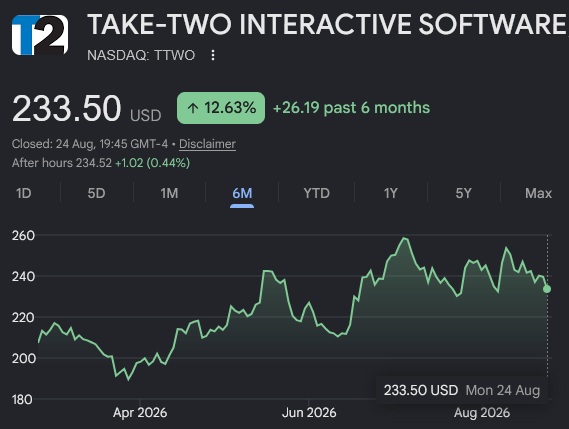Click the Jun 2026 axis label

[309, 413]
